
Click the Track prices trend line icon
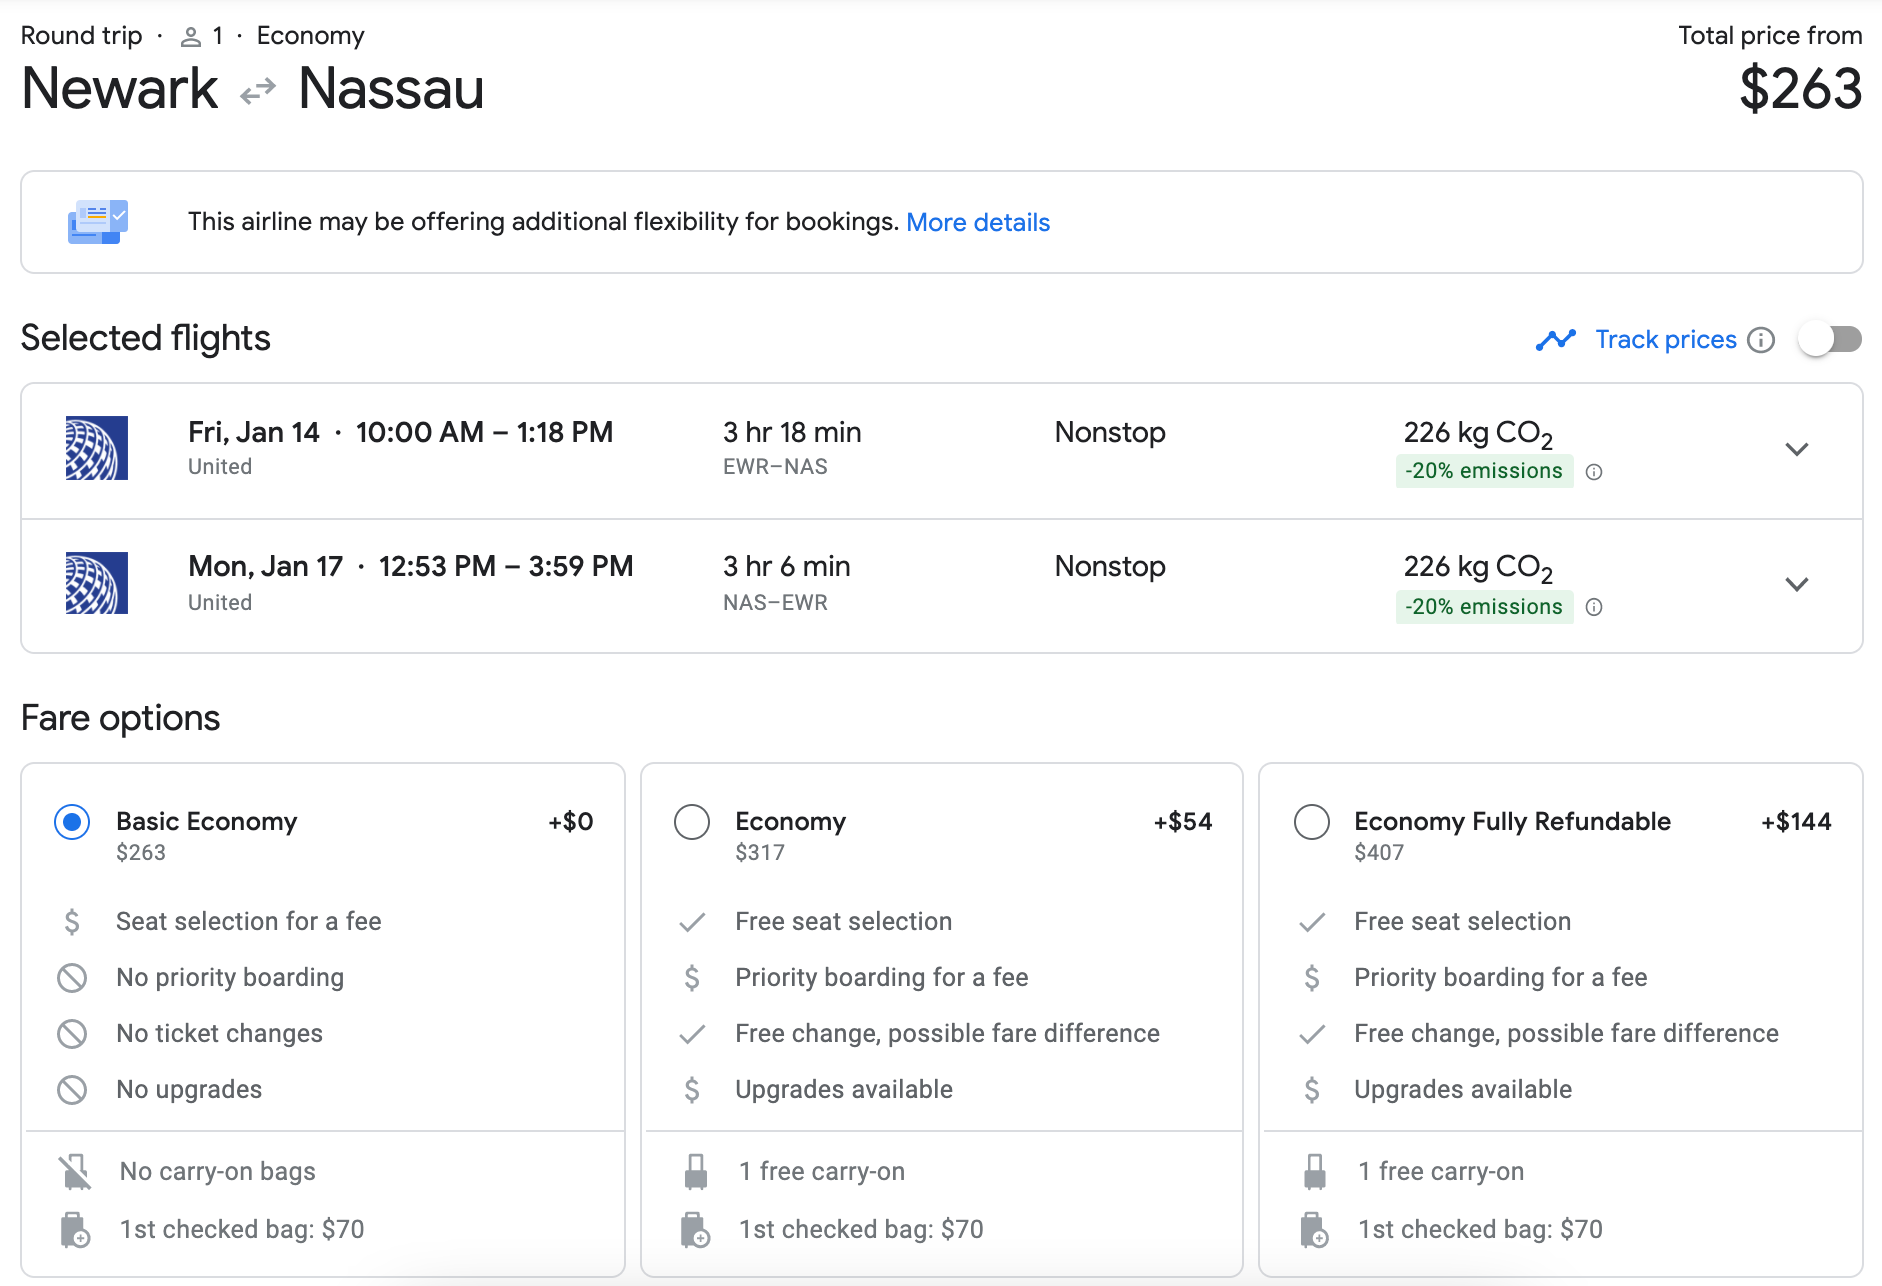(1555, 340)
